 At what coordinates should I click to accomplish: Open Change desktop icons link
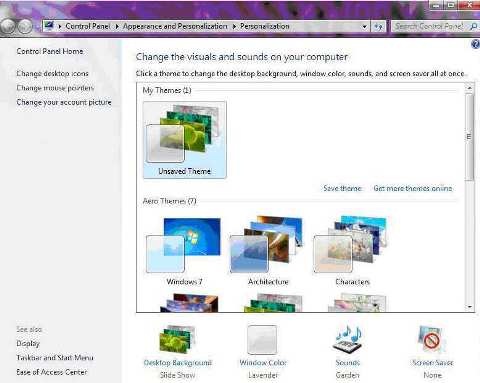click(53, 73)
